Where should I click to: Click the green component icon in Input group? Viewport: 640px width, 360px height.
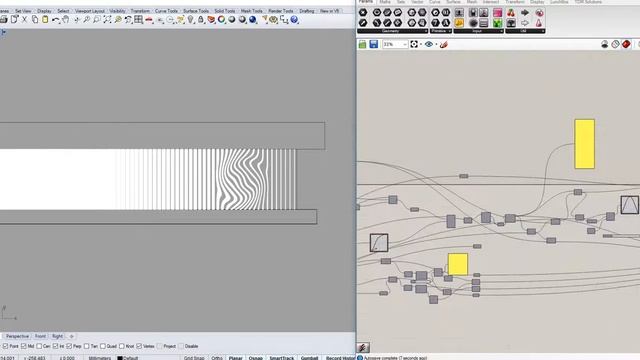497,23
